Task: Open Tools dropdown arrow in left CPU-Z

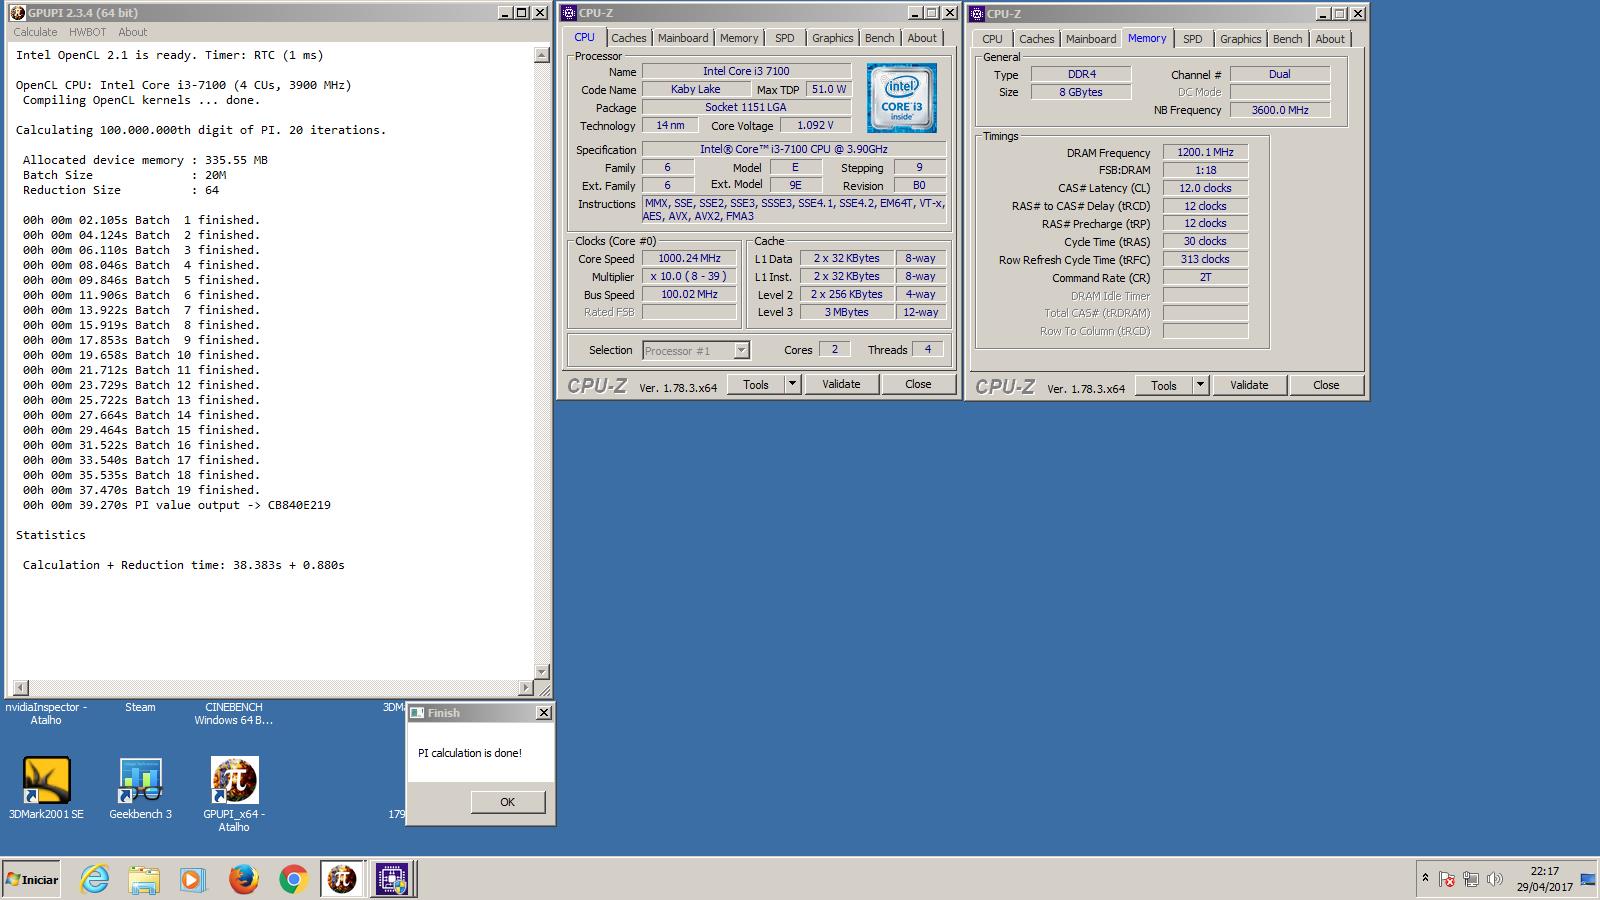Action: 792,384
